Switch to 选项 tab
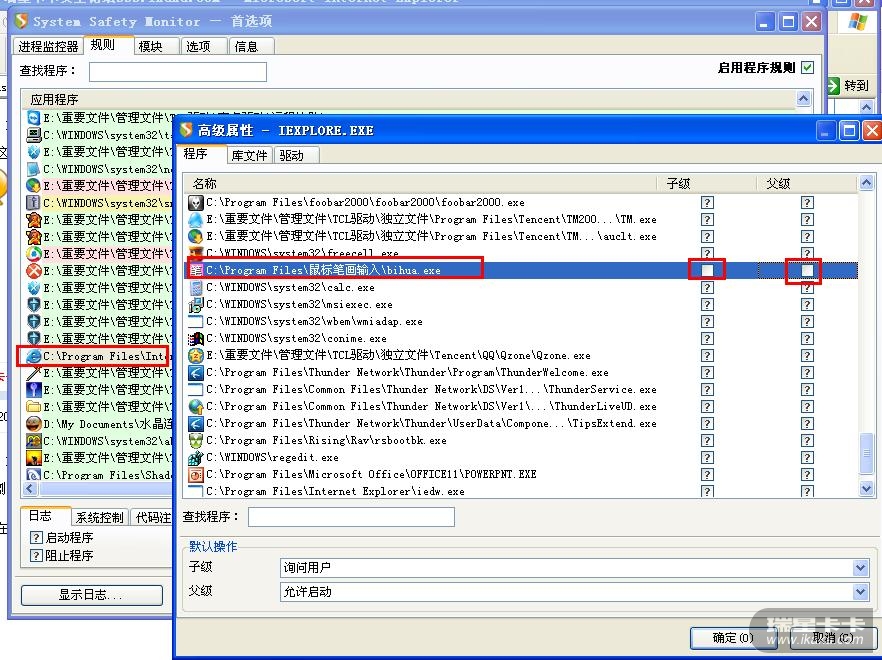 [203, 46]
